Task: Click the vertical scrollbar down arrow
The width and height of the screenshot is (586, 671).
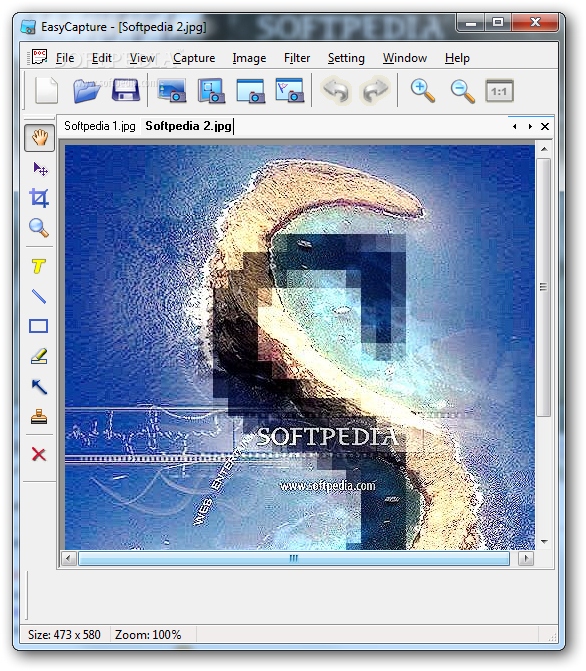Action: tap(544, 542)
